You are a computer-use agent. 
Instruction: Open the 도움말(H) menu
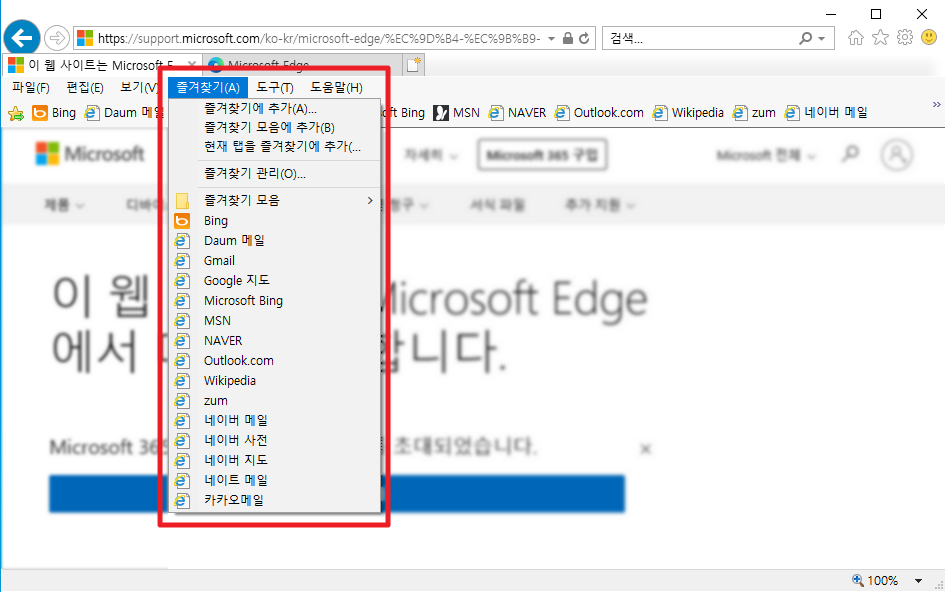(x=336, y=87)
